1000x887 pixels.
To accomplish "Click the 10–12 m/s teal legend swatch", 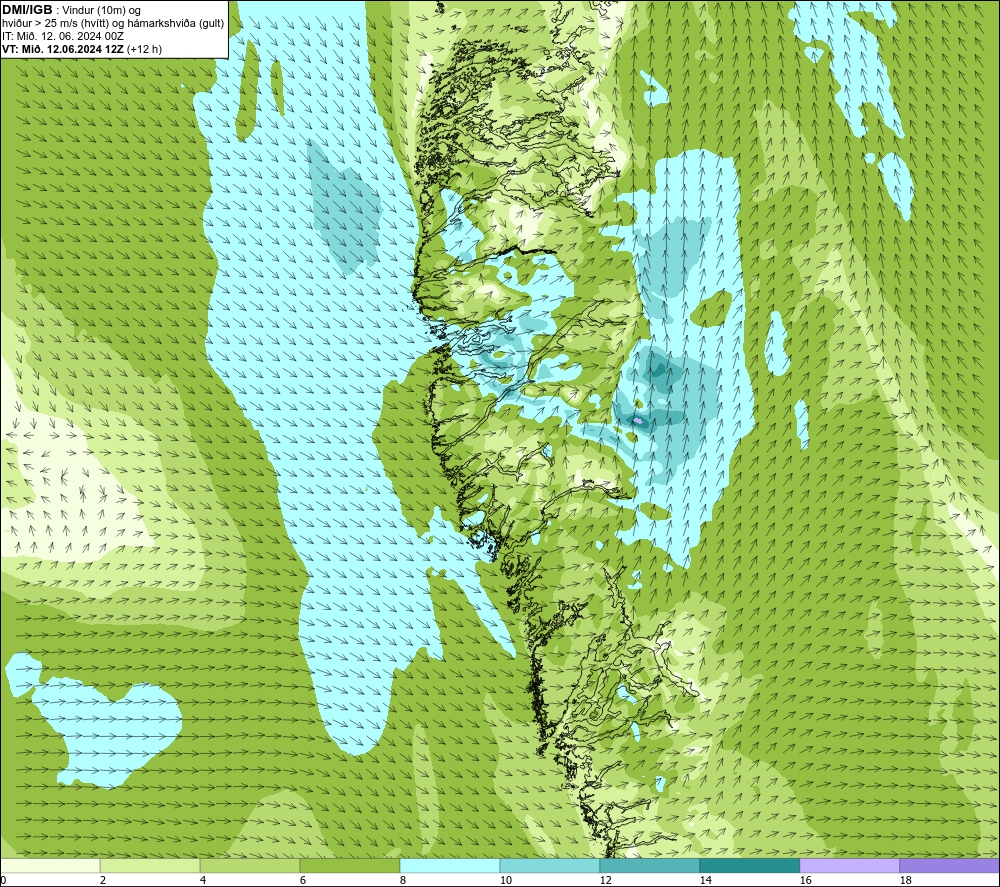I will [549, 865].
